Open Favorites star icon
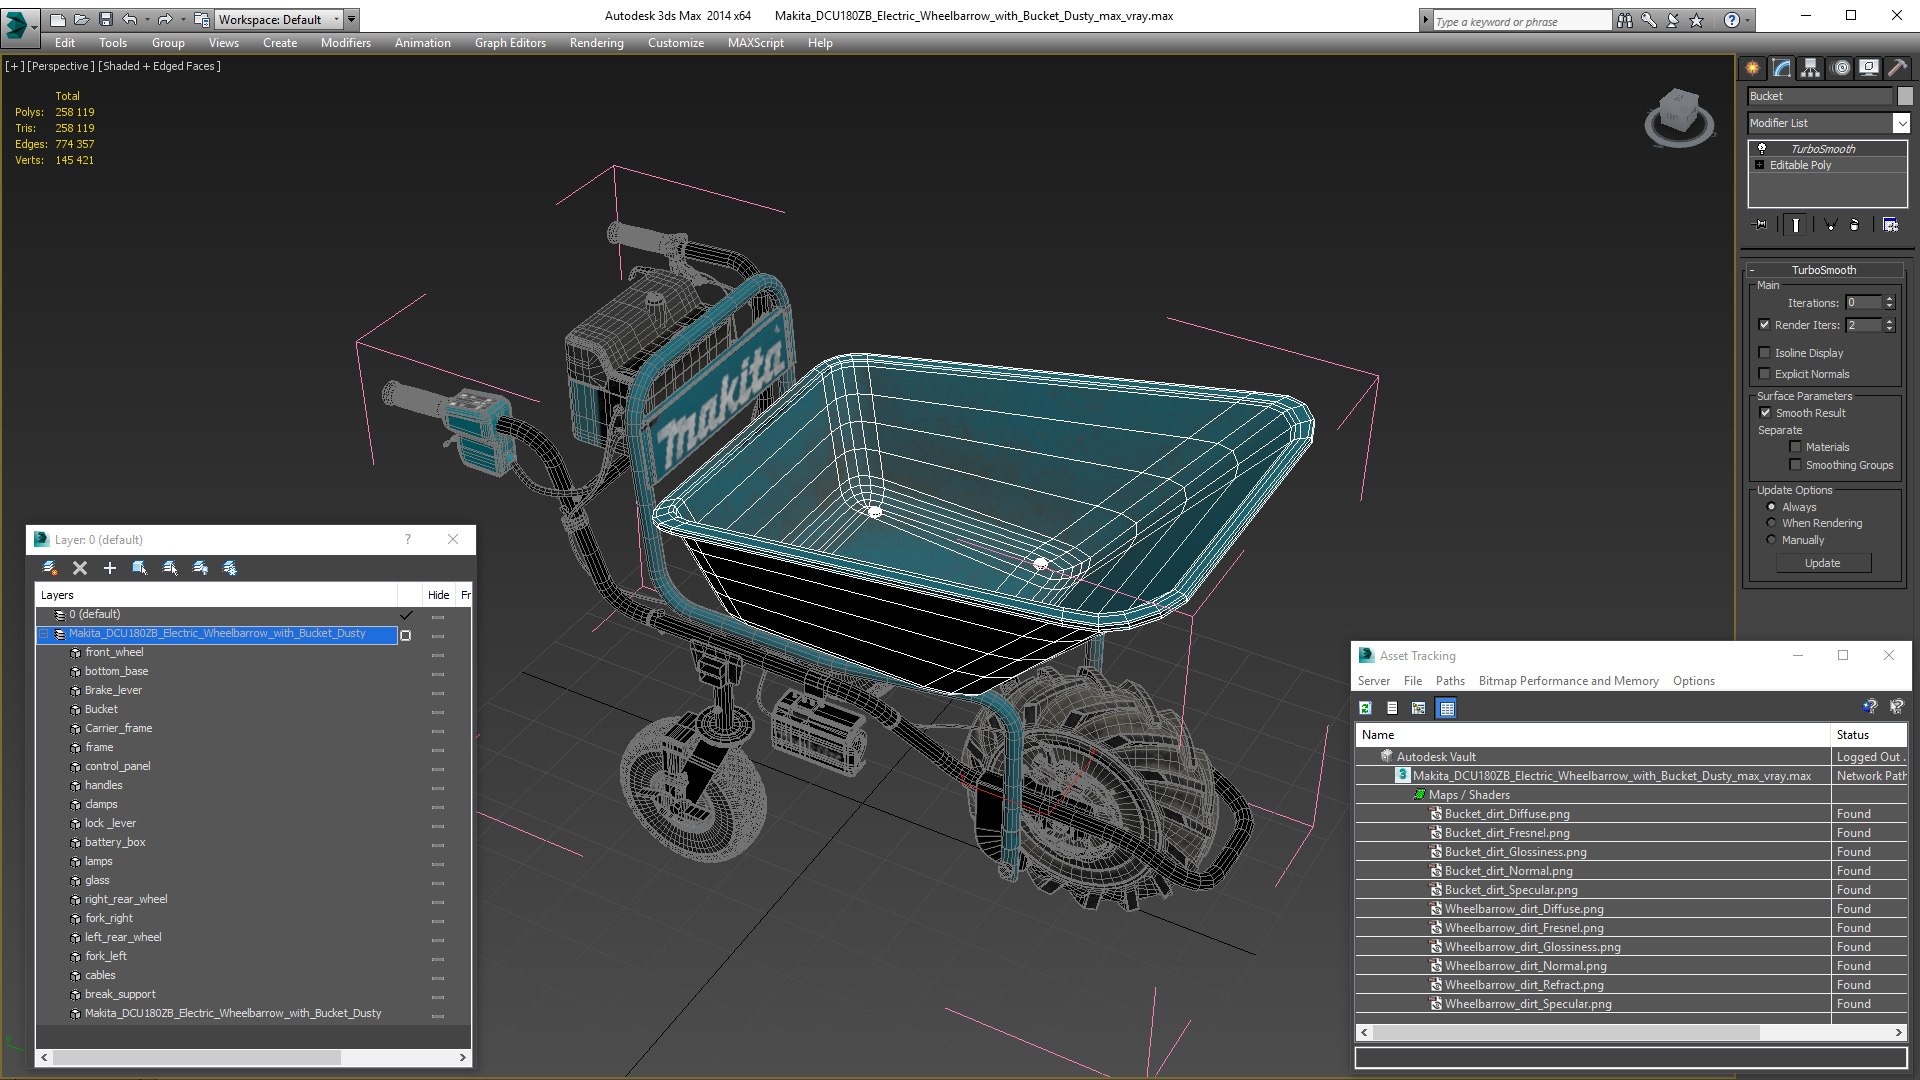The height and width of the screenshot is (1080, 1920). tap(1696, 20)
